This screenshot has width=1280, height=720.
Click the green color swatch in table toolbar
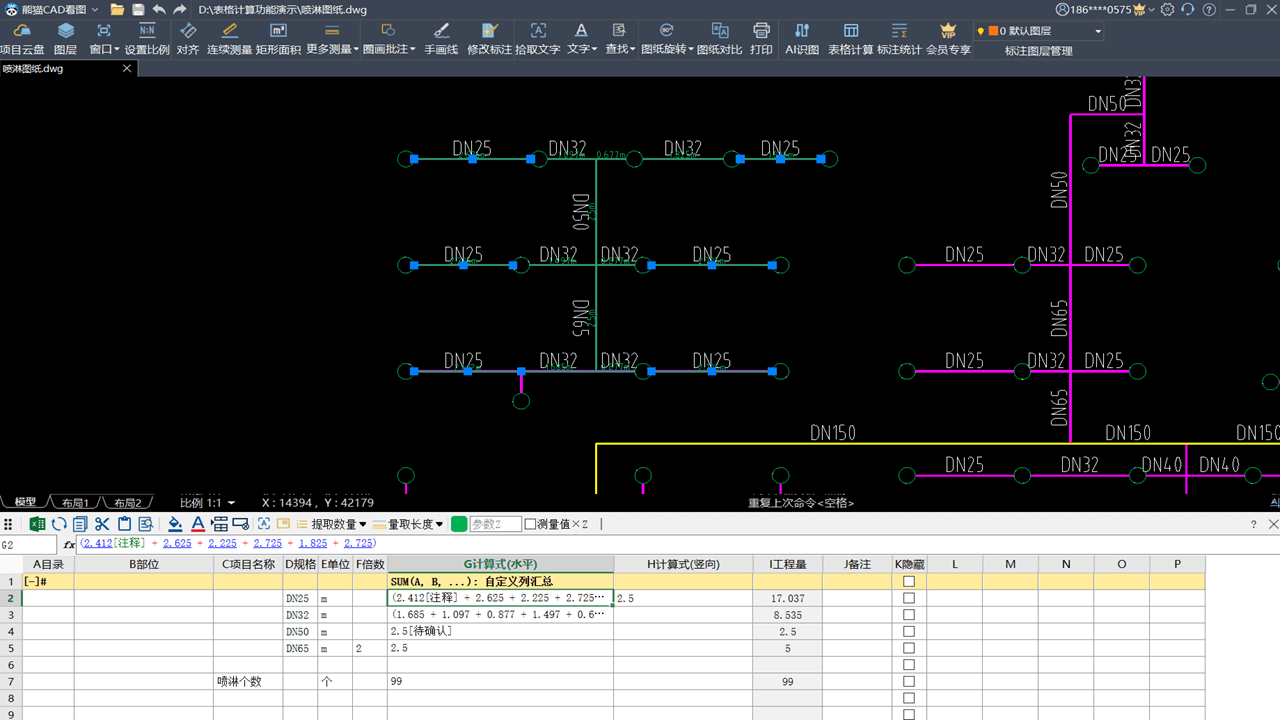(459, 524)
